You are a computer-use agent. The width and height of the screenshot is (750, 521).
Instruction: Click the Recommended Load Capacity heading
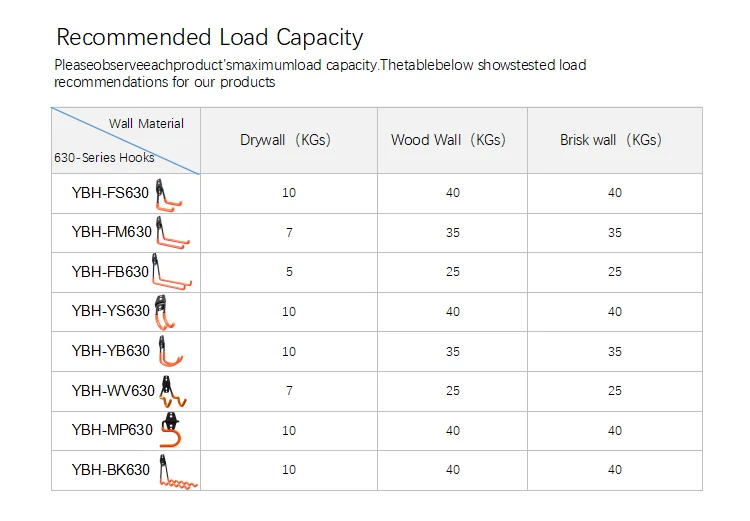[209, 38]
